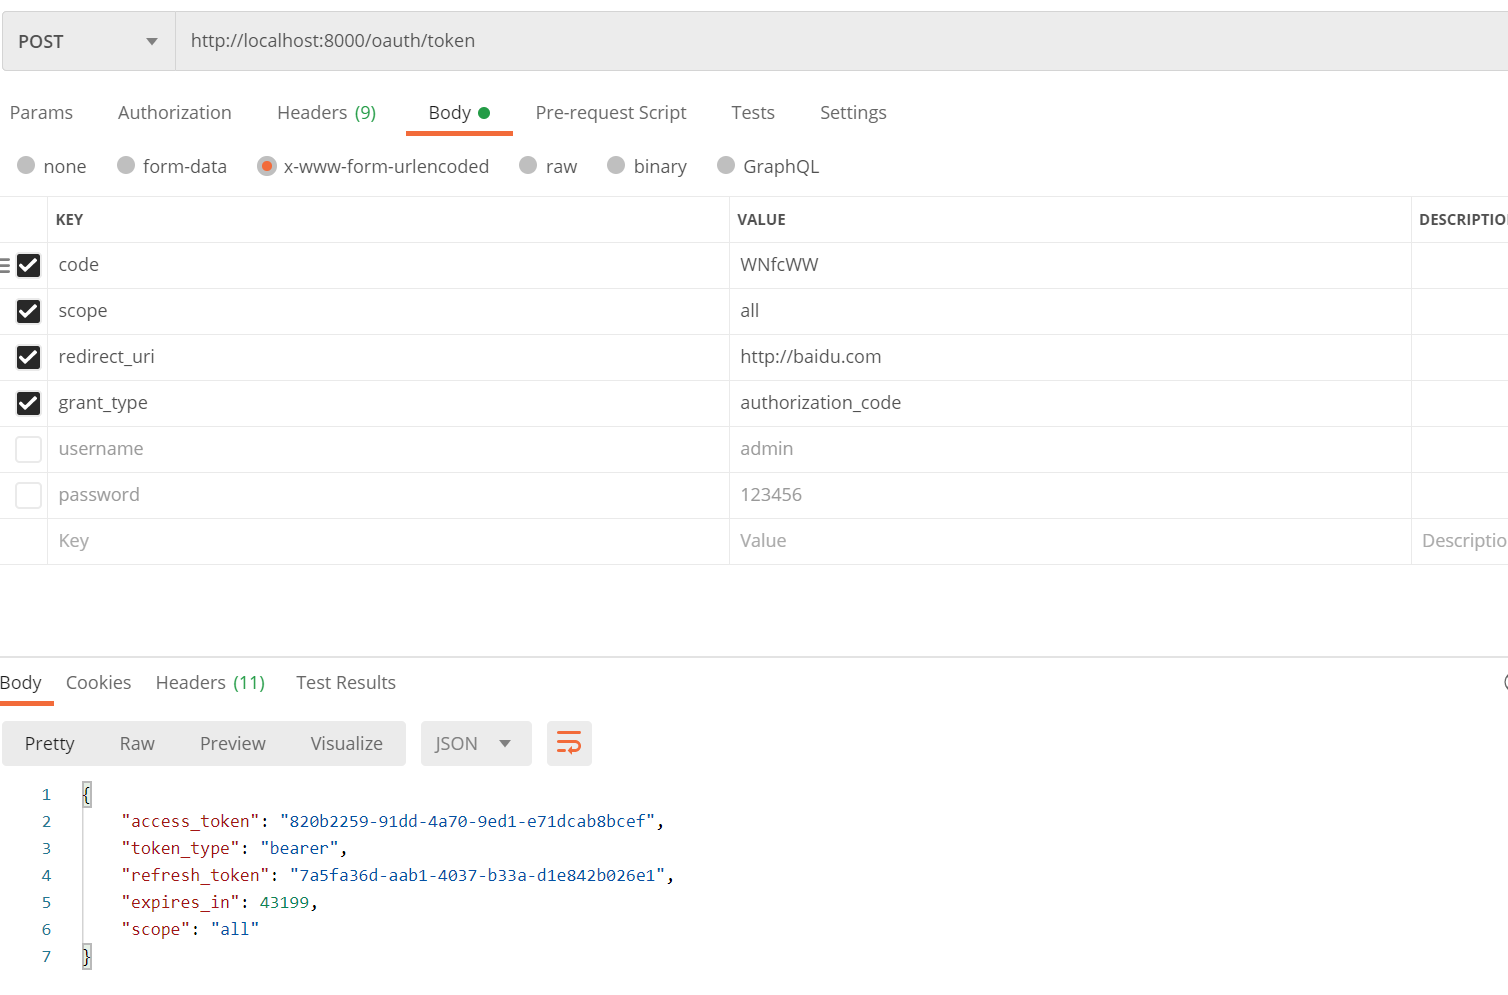
Task: Open the request Headers (9) tab
Action: click(x=326, y=113)
